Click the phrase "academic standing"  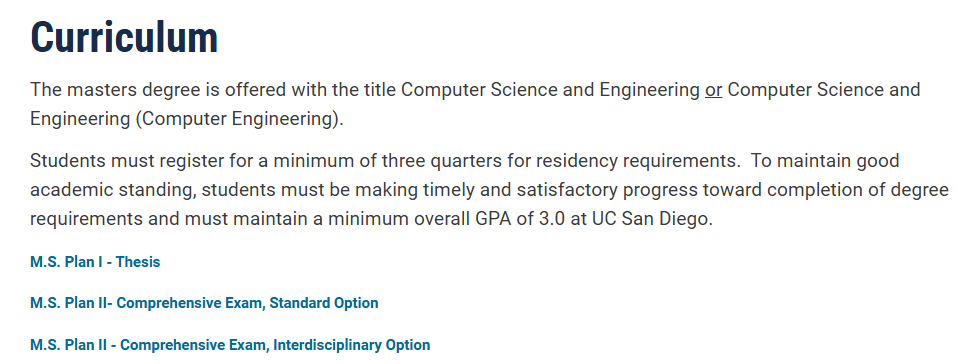point(113,191)
